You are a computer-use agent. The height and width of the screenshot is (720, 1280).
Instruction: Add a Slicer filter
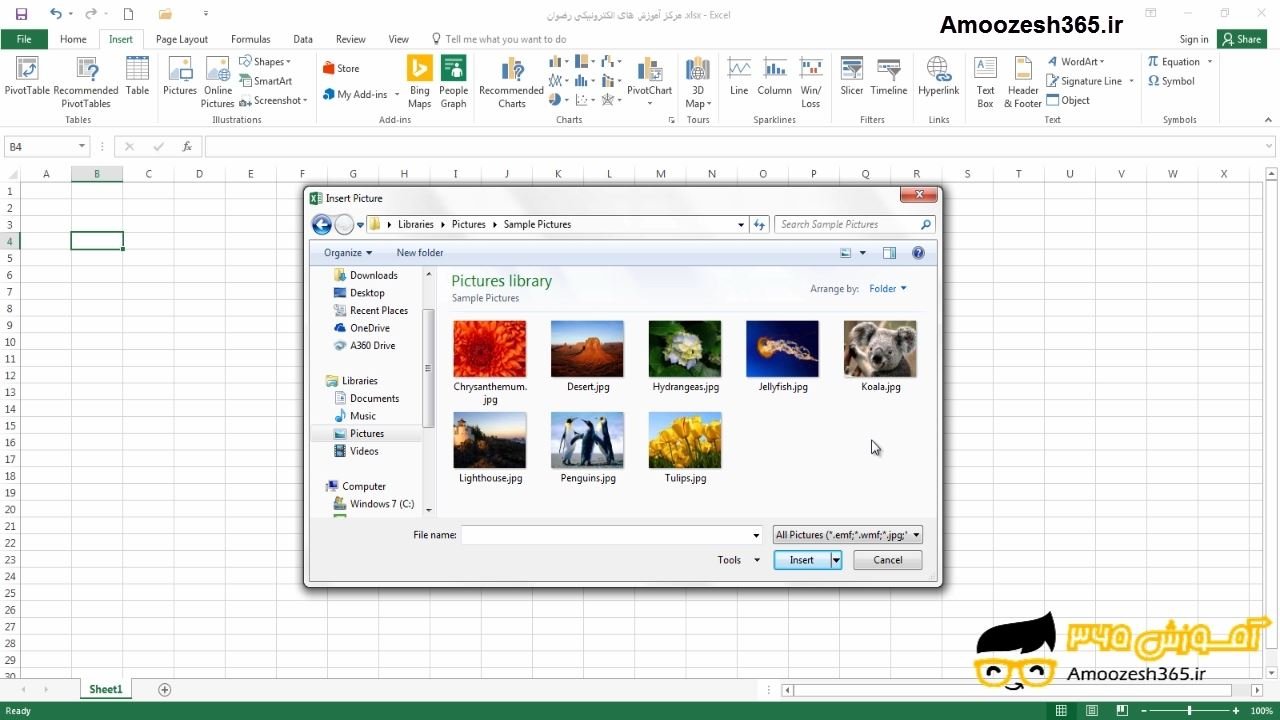852,76
